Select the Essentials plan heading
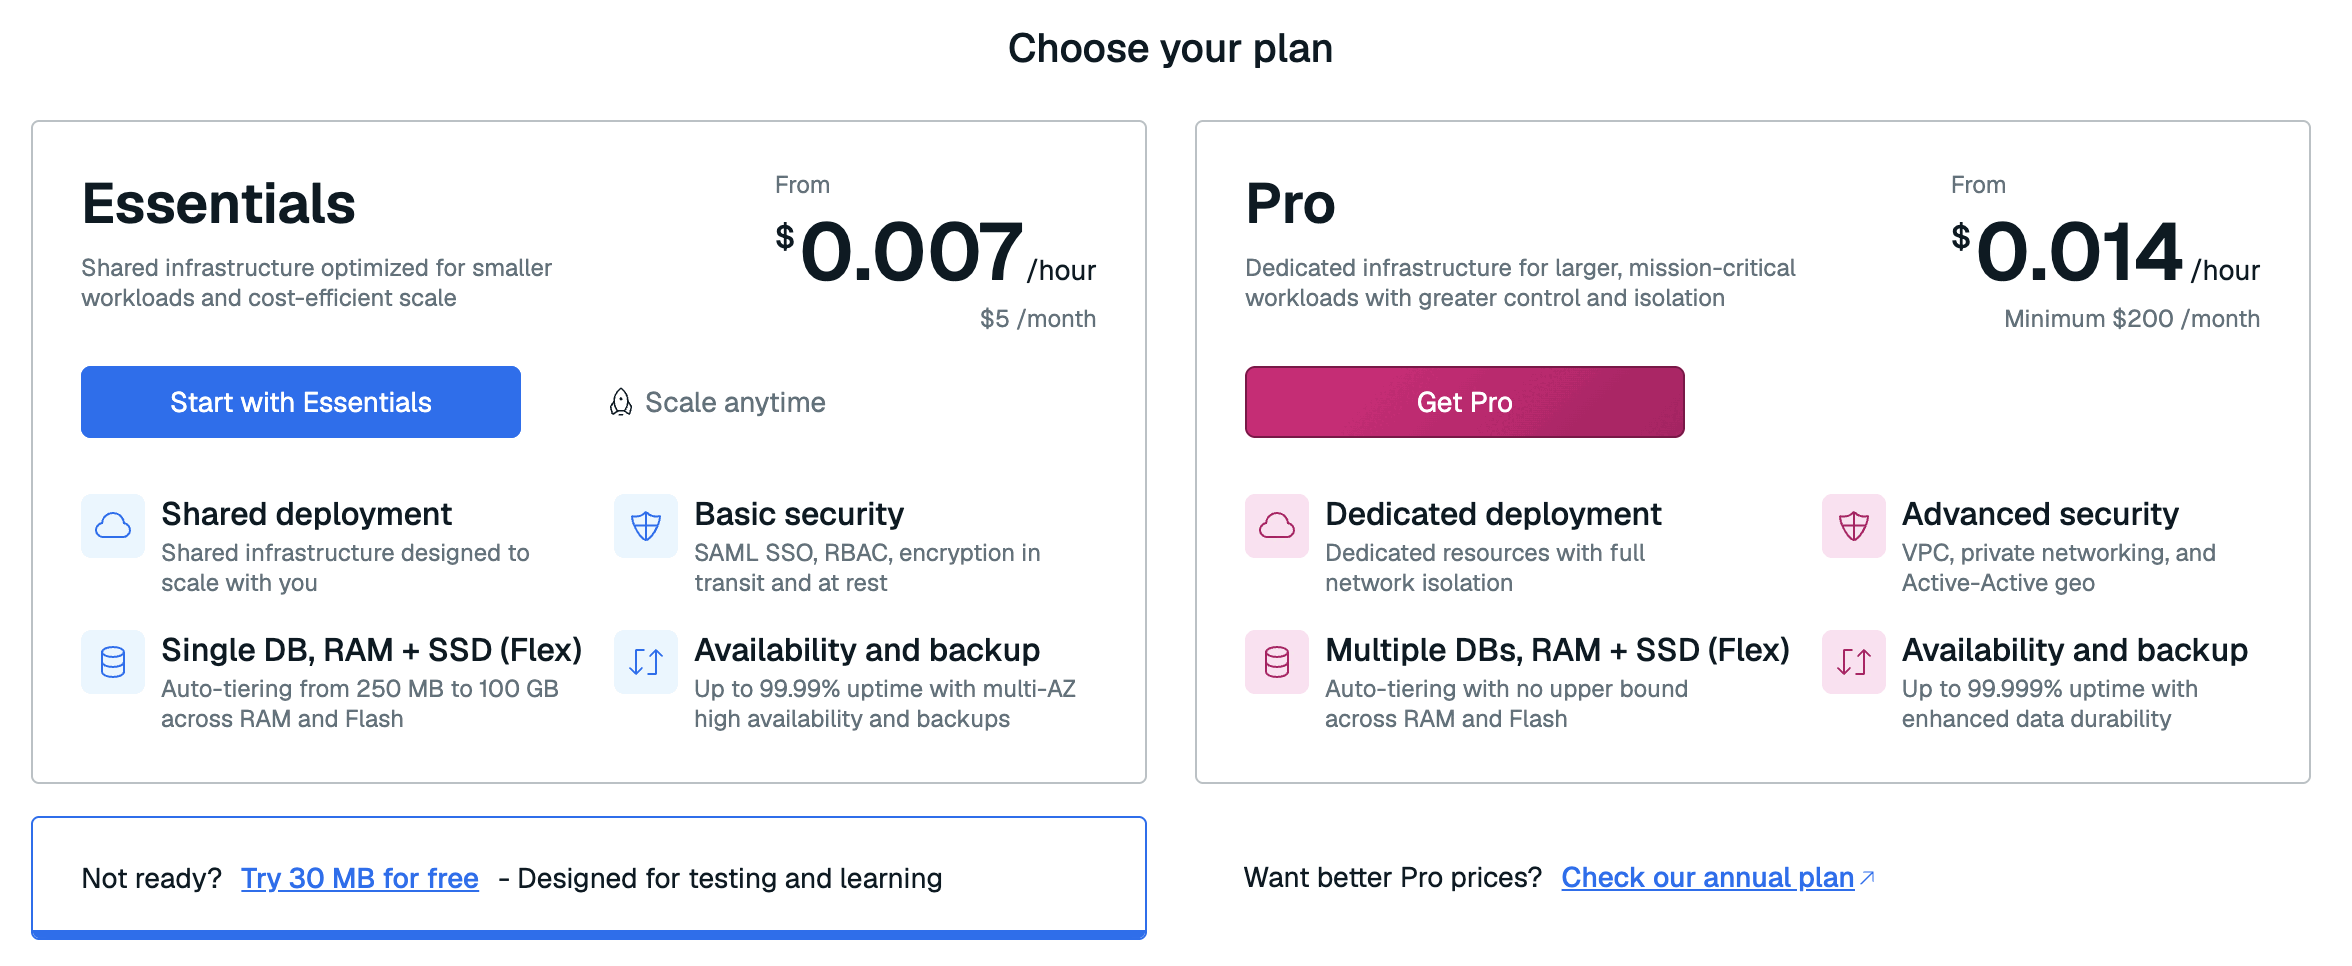Viewport: 2352px width, 966px height. tap(219, 203)
